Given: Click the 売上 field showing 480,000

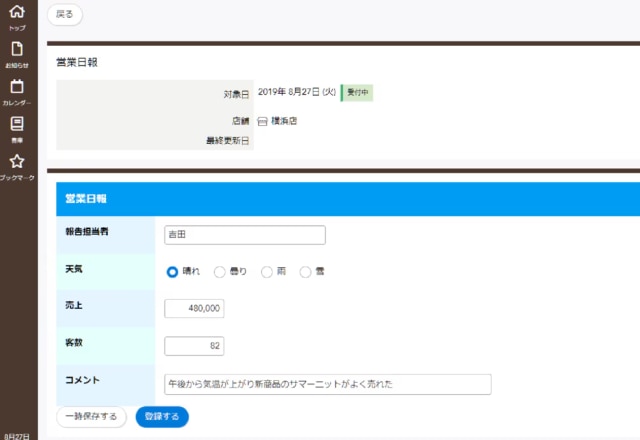Looking at the screenshot, I should pos(194,309).
